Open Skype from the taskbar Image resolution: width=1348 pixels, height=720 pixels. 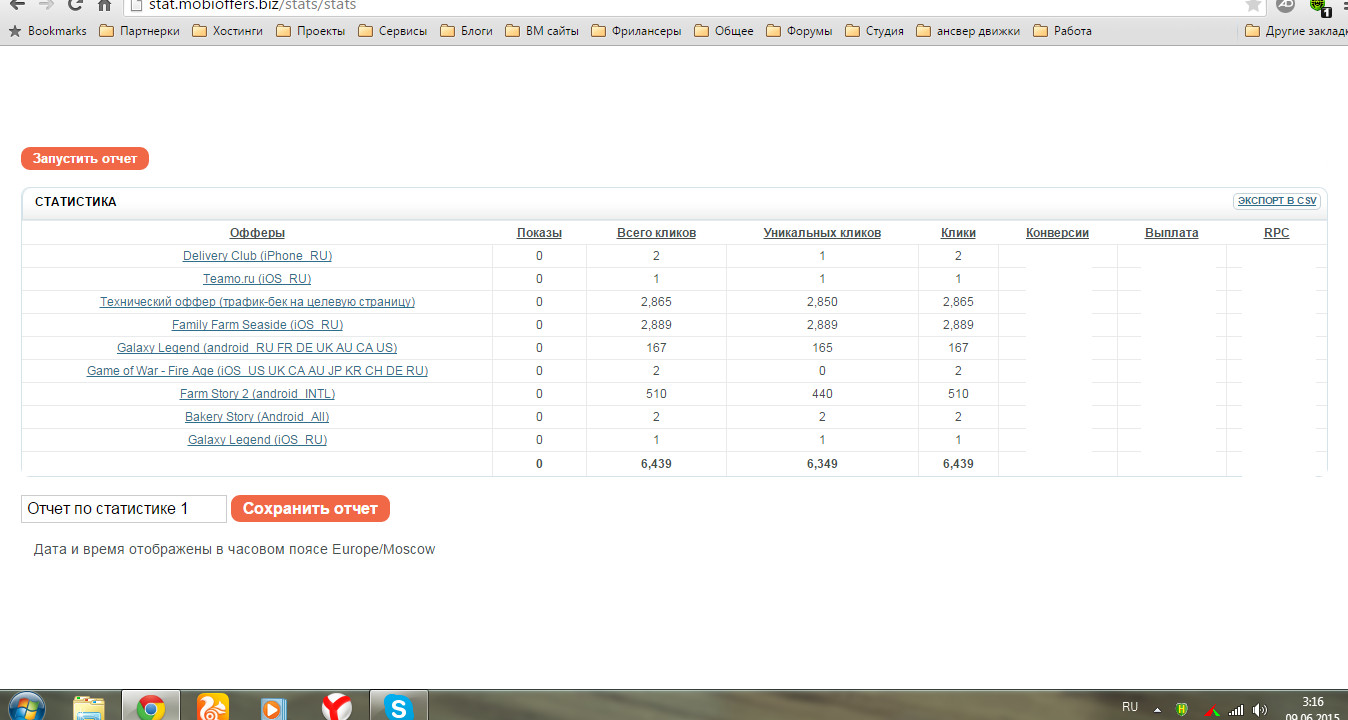point(398,708)
